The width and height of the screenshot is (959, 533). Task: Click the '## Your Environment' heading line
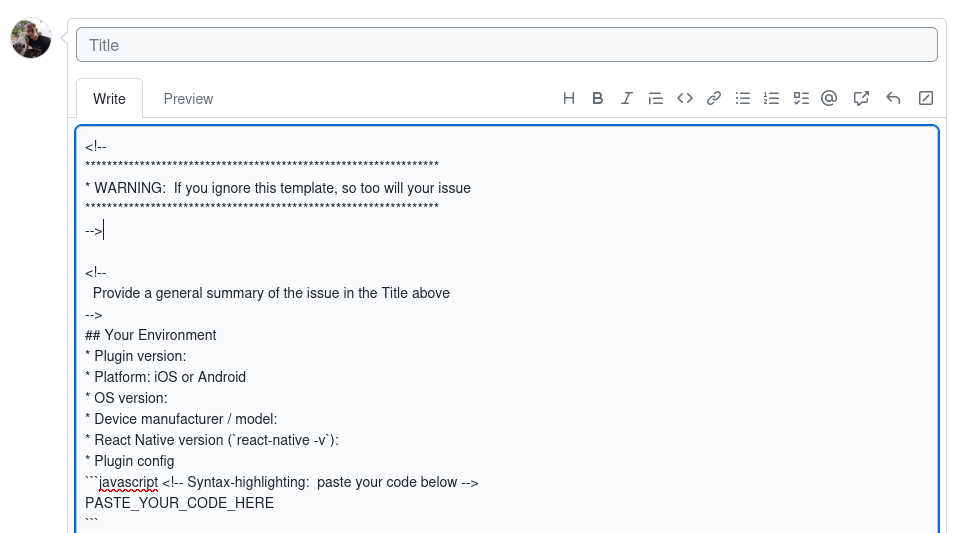[150, 335]
